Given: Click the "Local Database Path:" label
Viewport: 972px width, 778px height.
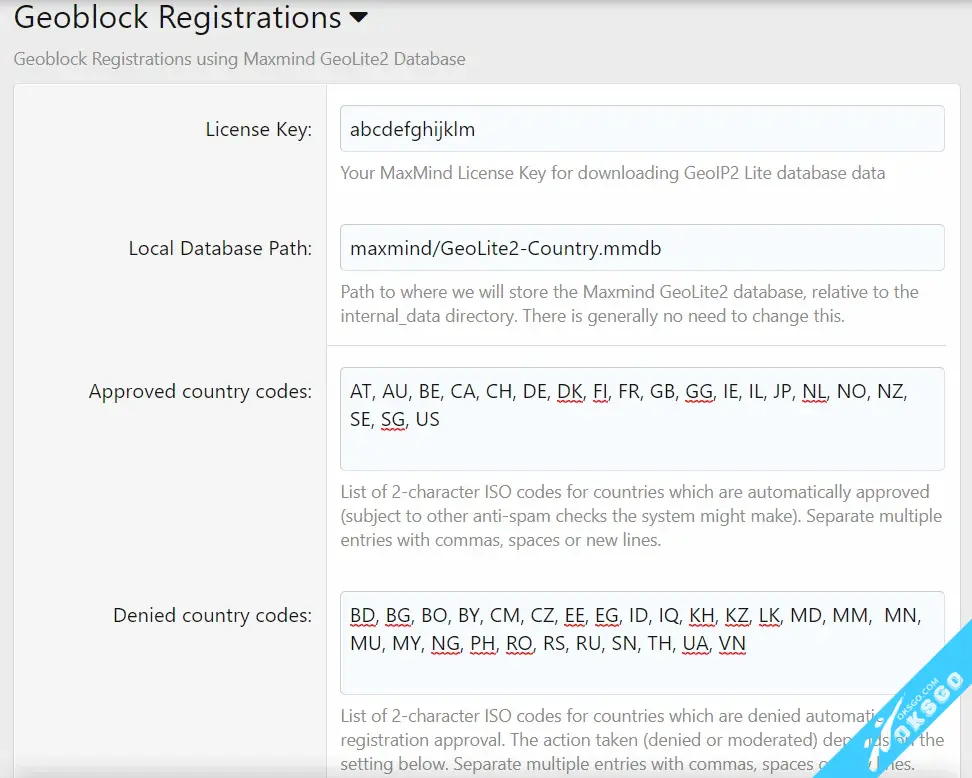Looking at the screenshot, I should coord(220,248).
